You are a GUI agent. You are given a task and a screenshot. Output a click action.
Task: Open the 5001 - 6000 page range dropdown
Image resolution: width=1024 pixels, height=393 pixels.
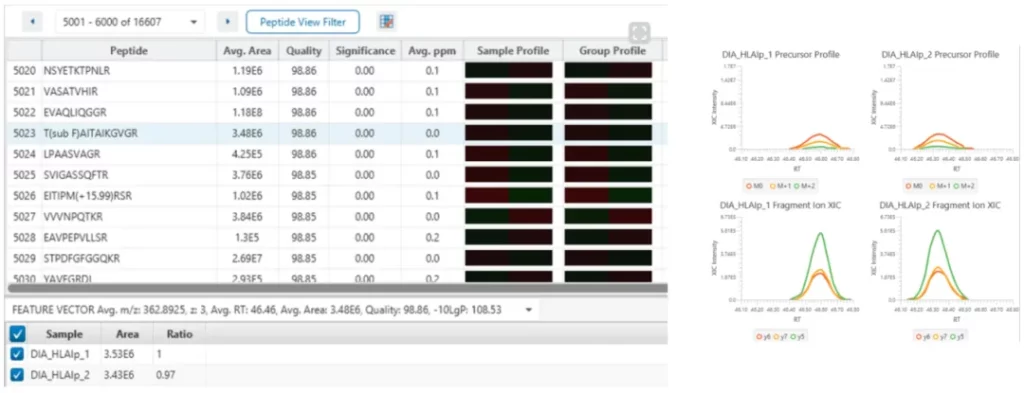click(130, 22)
